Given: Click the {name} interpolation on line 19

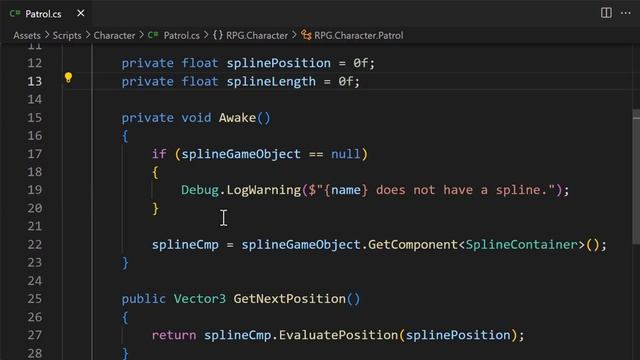Looking at the screenshot, I should [346, 190].
